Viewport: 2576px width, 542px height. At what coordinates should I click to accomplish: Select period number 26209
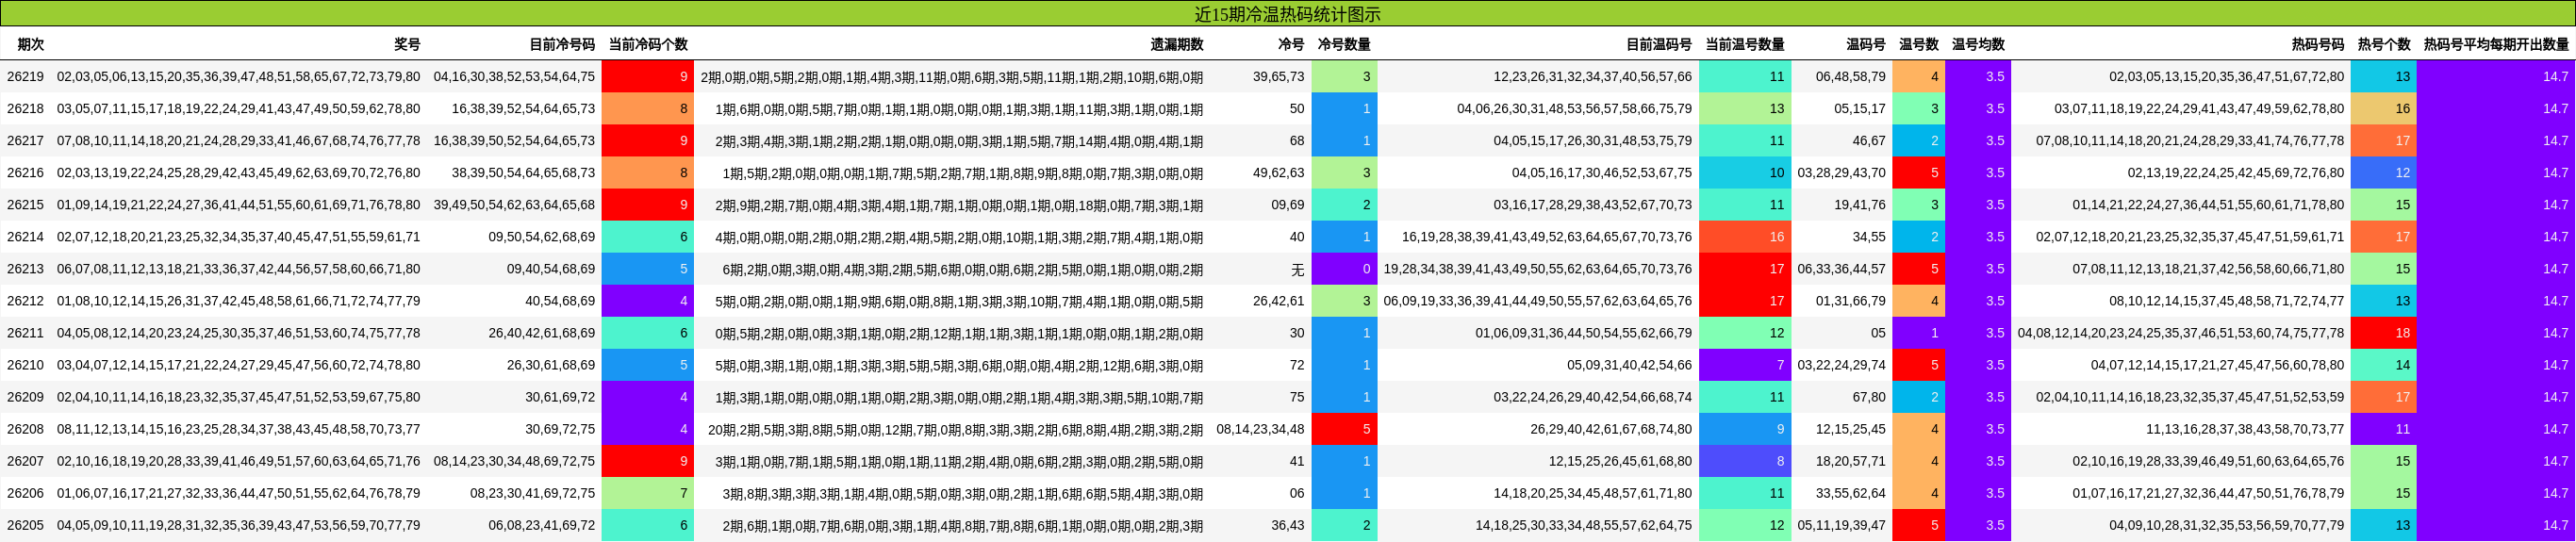[25, 397]
